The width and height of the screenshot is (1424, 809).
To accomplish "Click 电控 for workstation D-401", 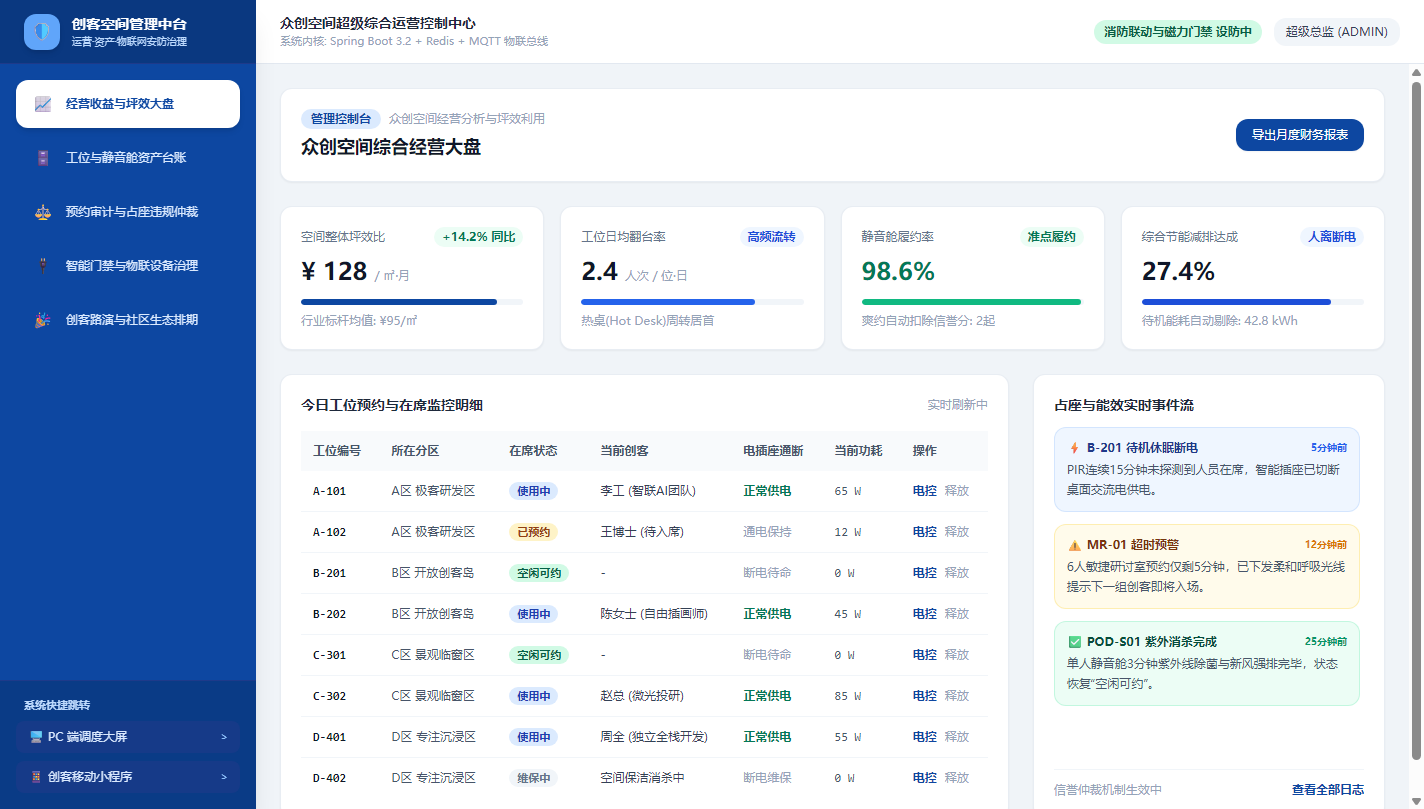I will (925, 737).
